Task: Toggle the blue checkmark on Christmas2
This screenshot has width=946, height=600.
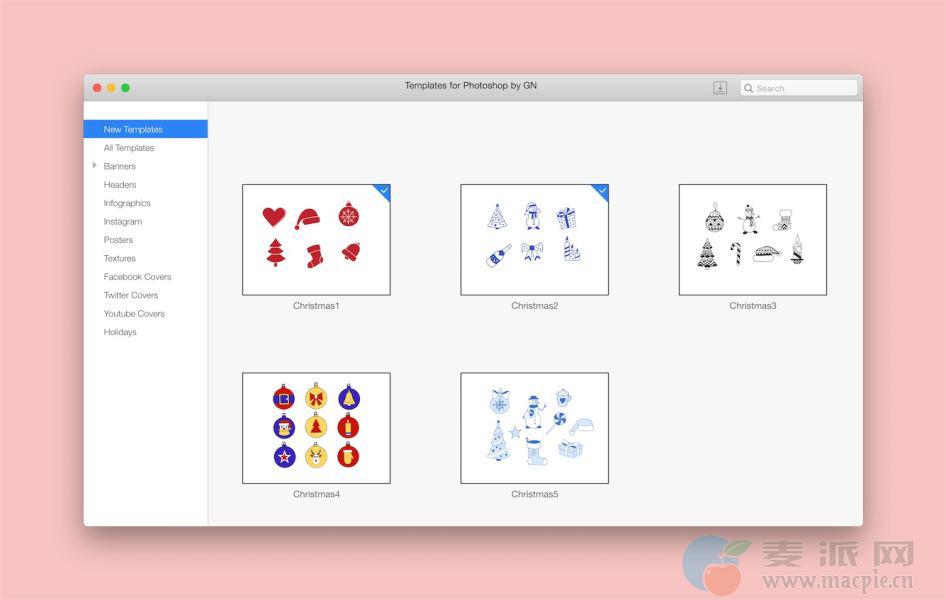Action: pyautogui.click(x=602, y=190)
